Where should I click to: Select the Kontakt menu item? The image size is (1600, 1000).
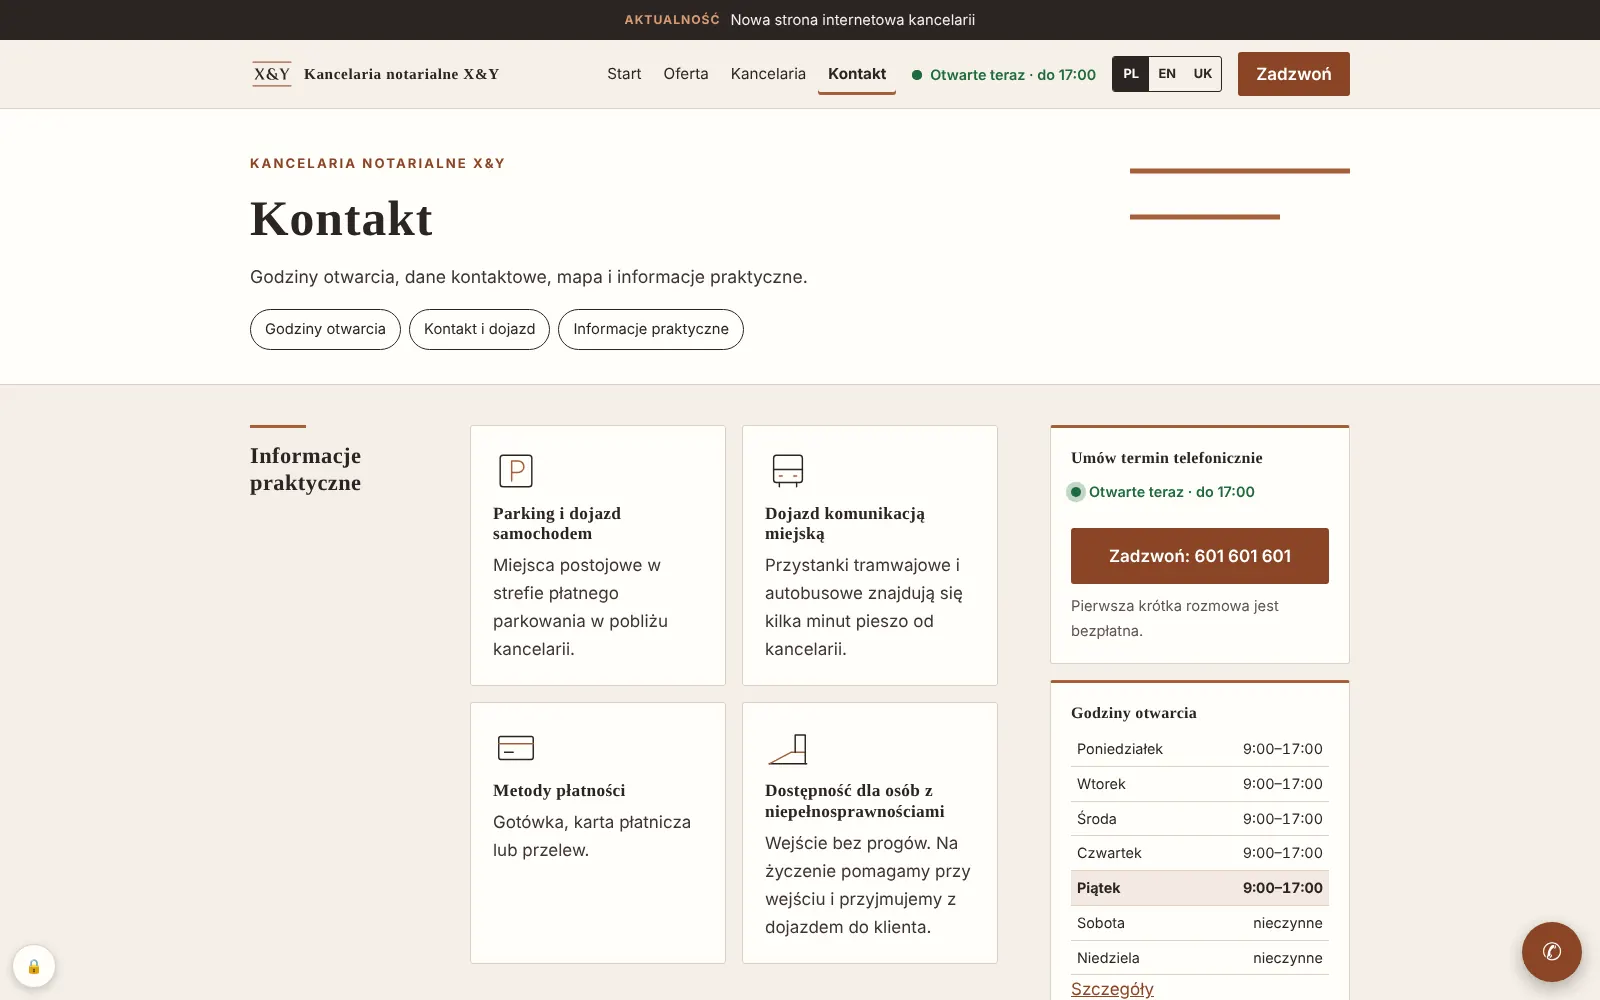(857, 74)
